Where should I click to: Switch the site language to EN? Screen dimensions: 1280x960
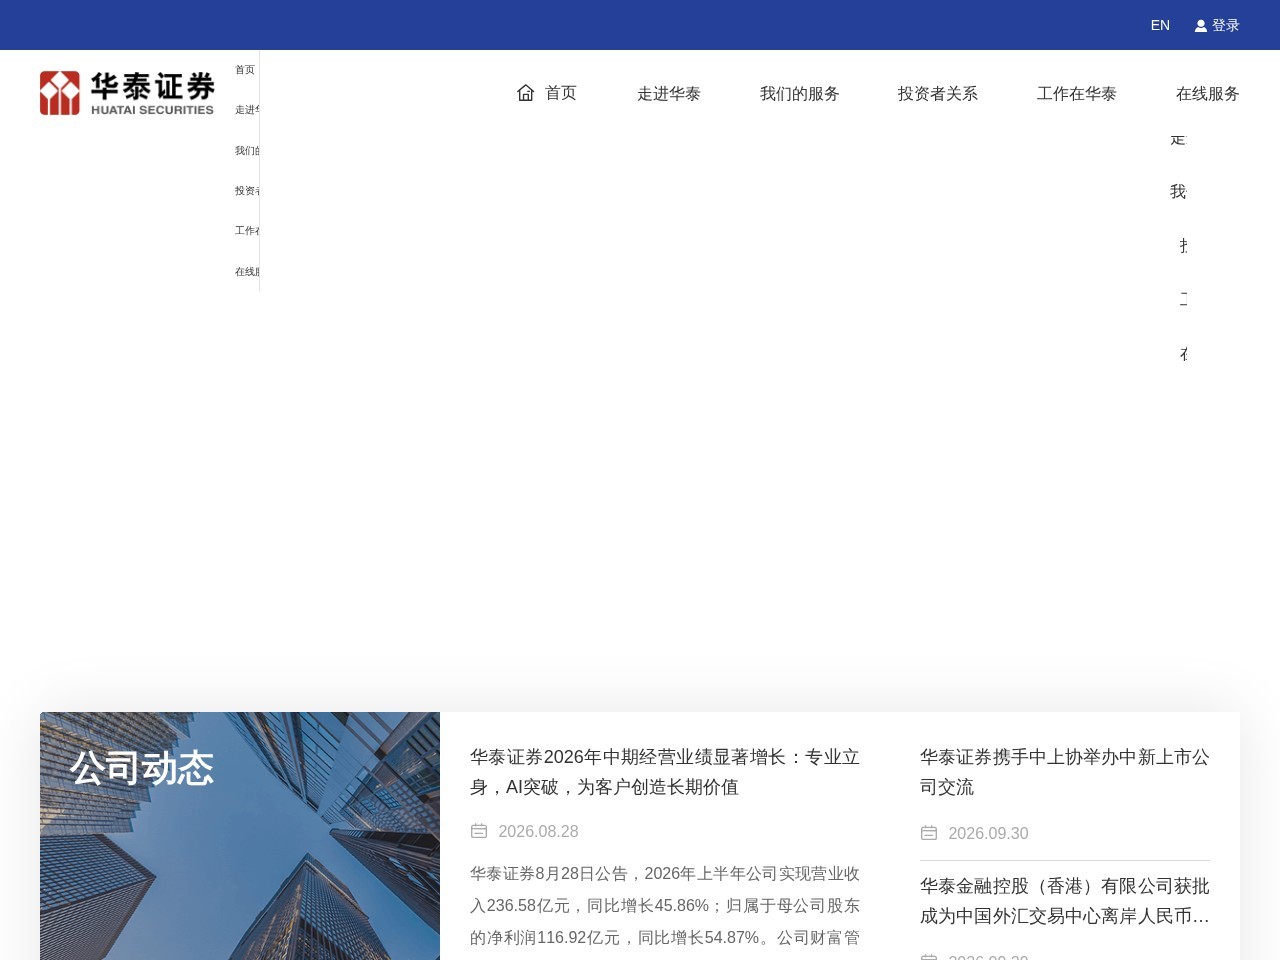1160,25
